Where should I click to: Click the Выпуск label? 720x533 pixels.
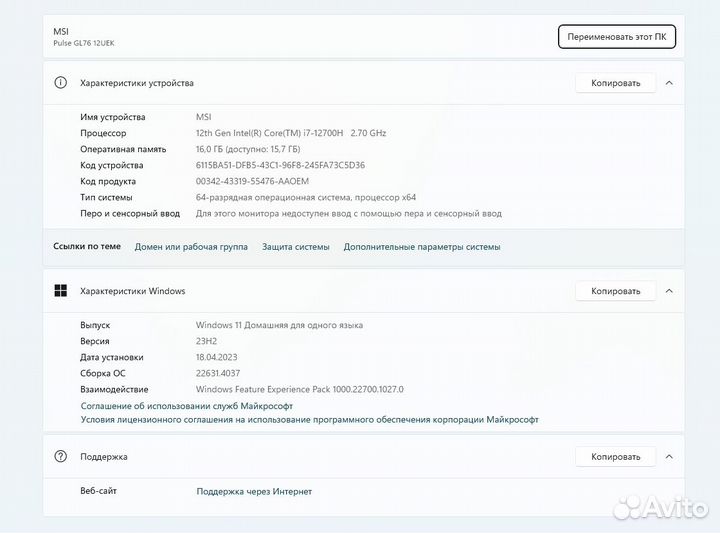pyautogui.click(x=95, y=325)
